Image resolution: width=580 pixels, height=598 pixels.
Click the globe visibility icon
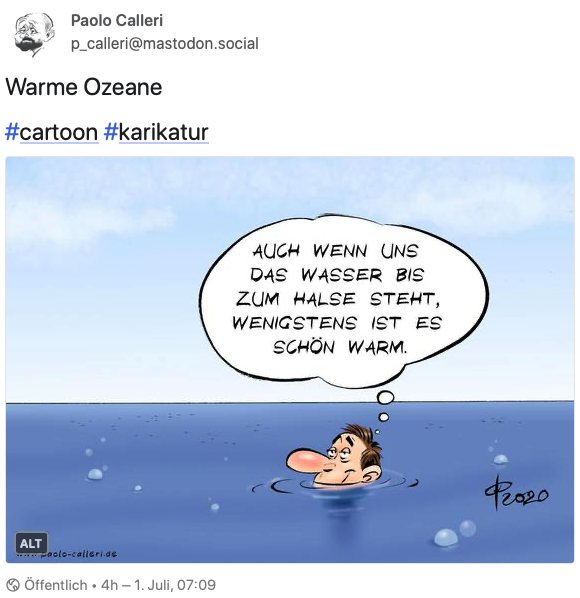click(x=13, y=585)
